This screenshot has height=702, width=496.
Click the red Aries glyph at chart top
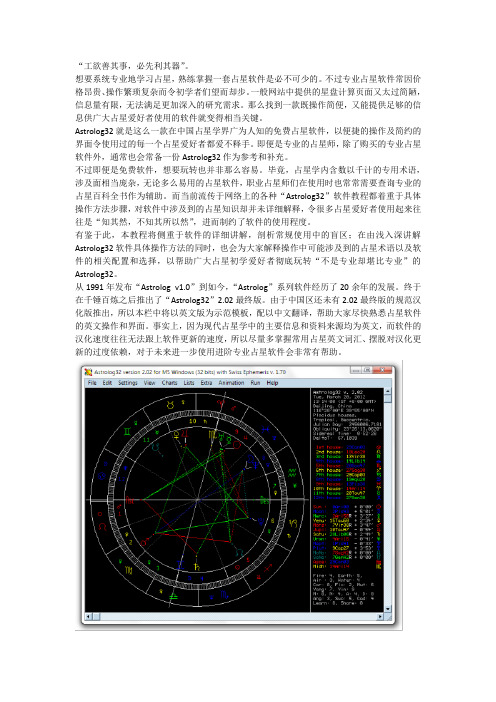coord(221,402)
